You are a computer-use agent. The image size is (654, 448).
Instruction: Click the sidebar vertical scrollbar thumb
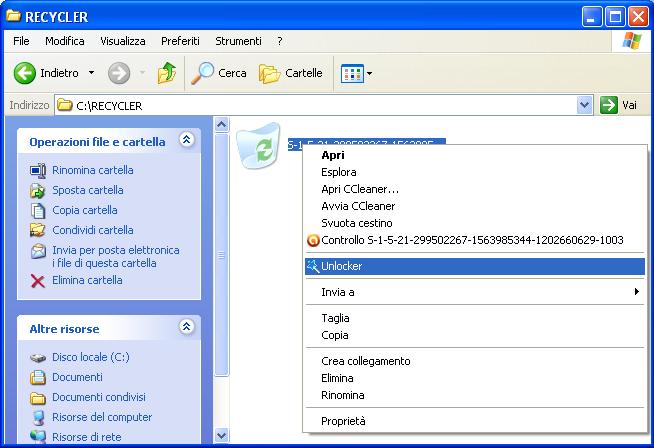(221, 254)
